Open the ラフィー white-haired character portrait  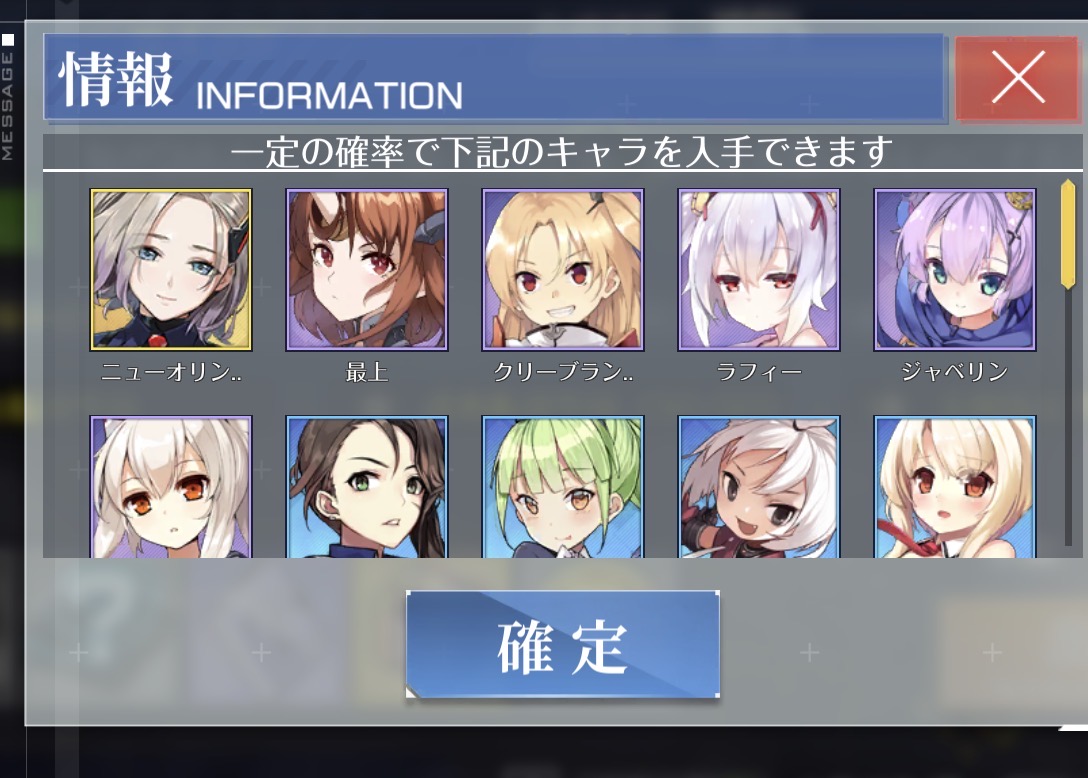pyautogui.click(x=758, y=269)
